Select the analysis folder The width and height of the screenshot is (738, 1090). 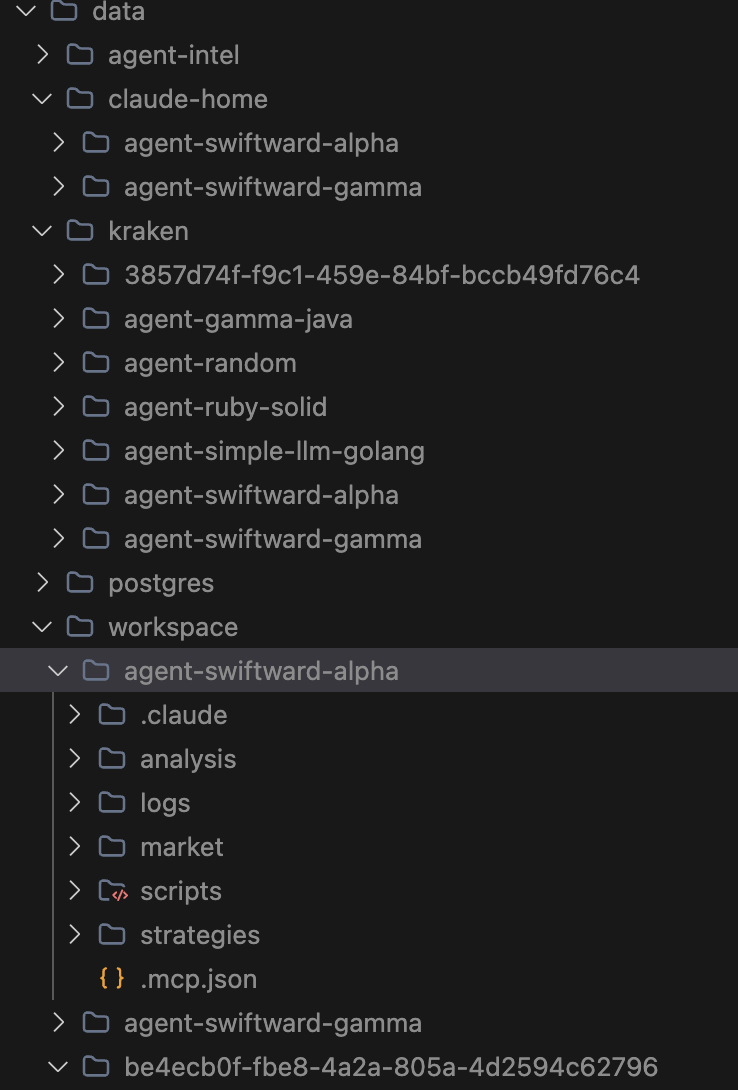pos(188,759)
